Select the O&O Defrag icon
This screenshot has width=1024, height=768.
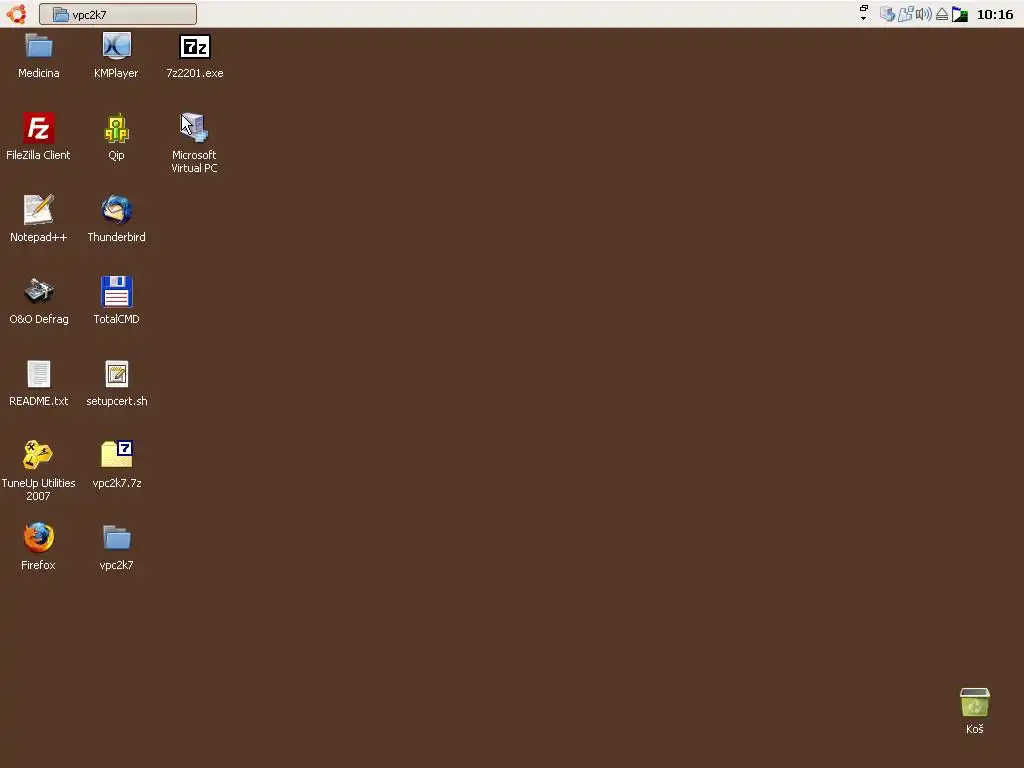click(x=39, y=292)
